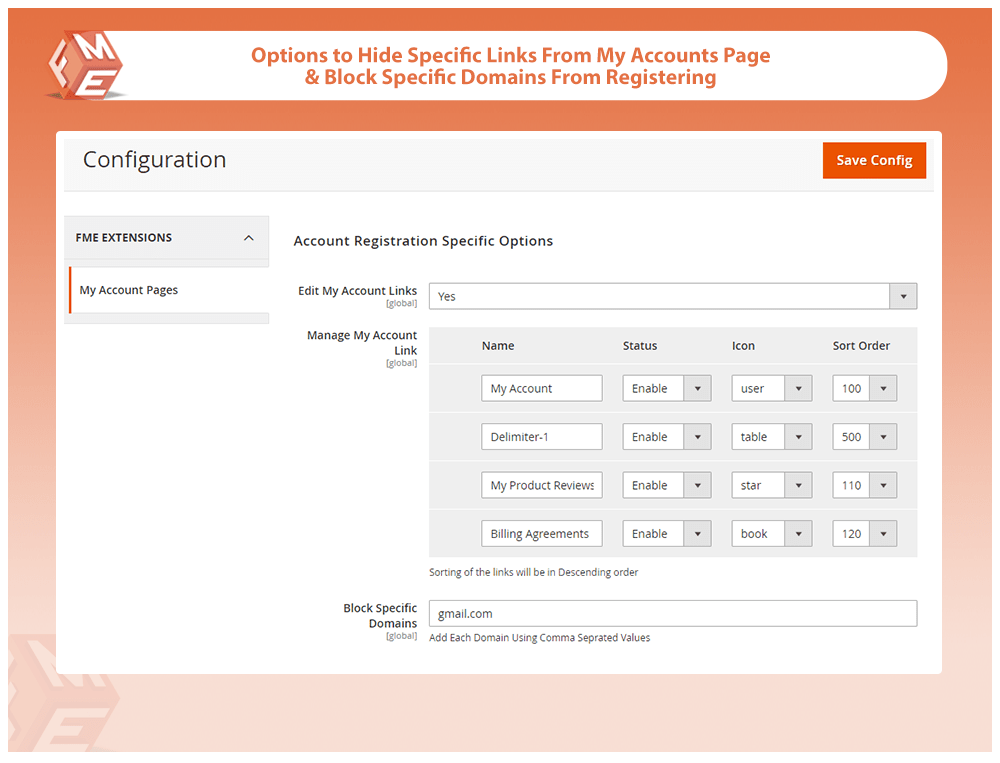Click the Block Specific Domains field

[672, 613]
